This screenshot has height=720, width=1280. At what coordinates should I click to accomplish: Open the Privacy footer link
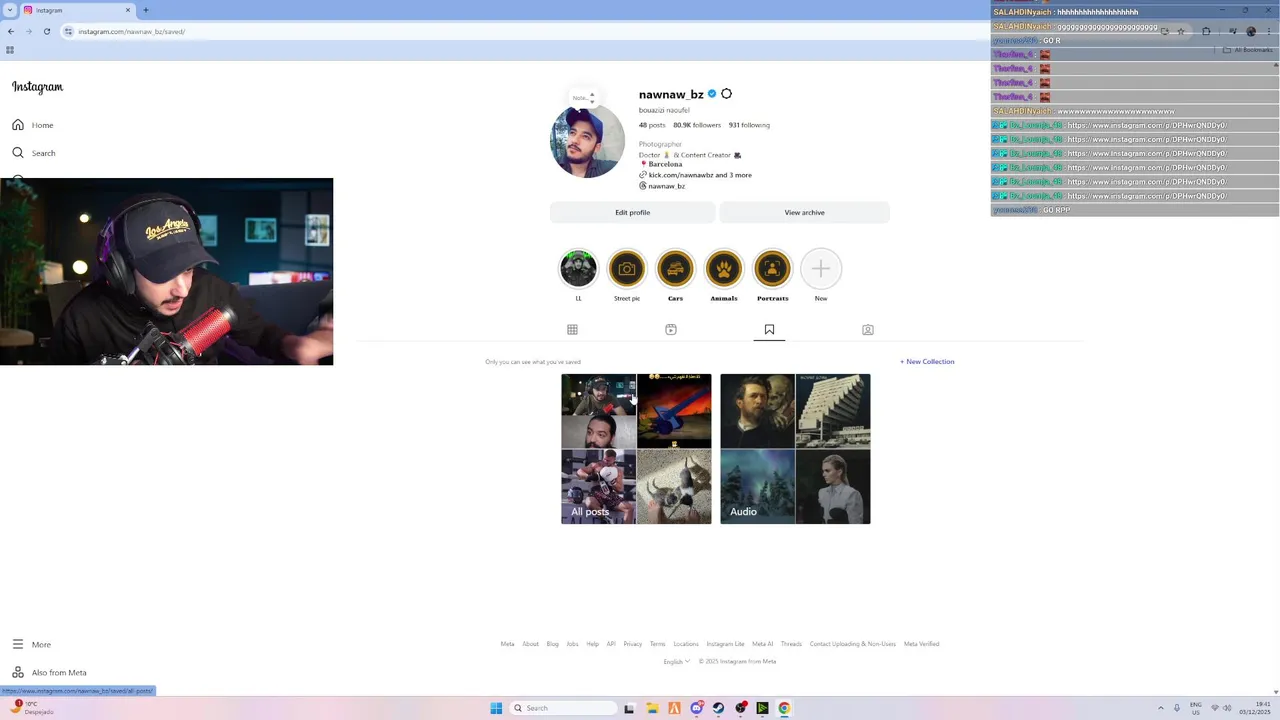pyautogui.click(x=633, y=644)
